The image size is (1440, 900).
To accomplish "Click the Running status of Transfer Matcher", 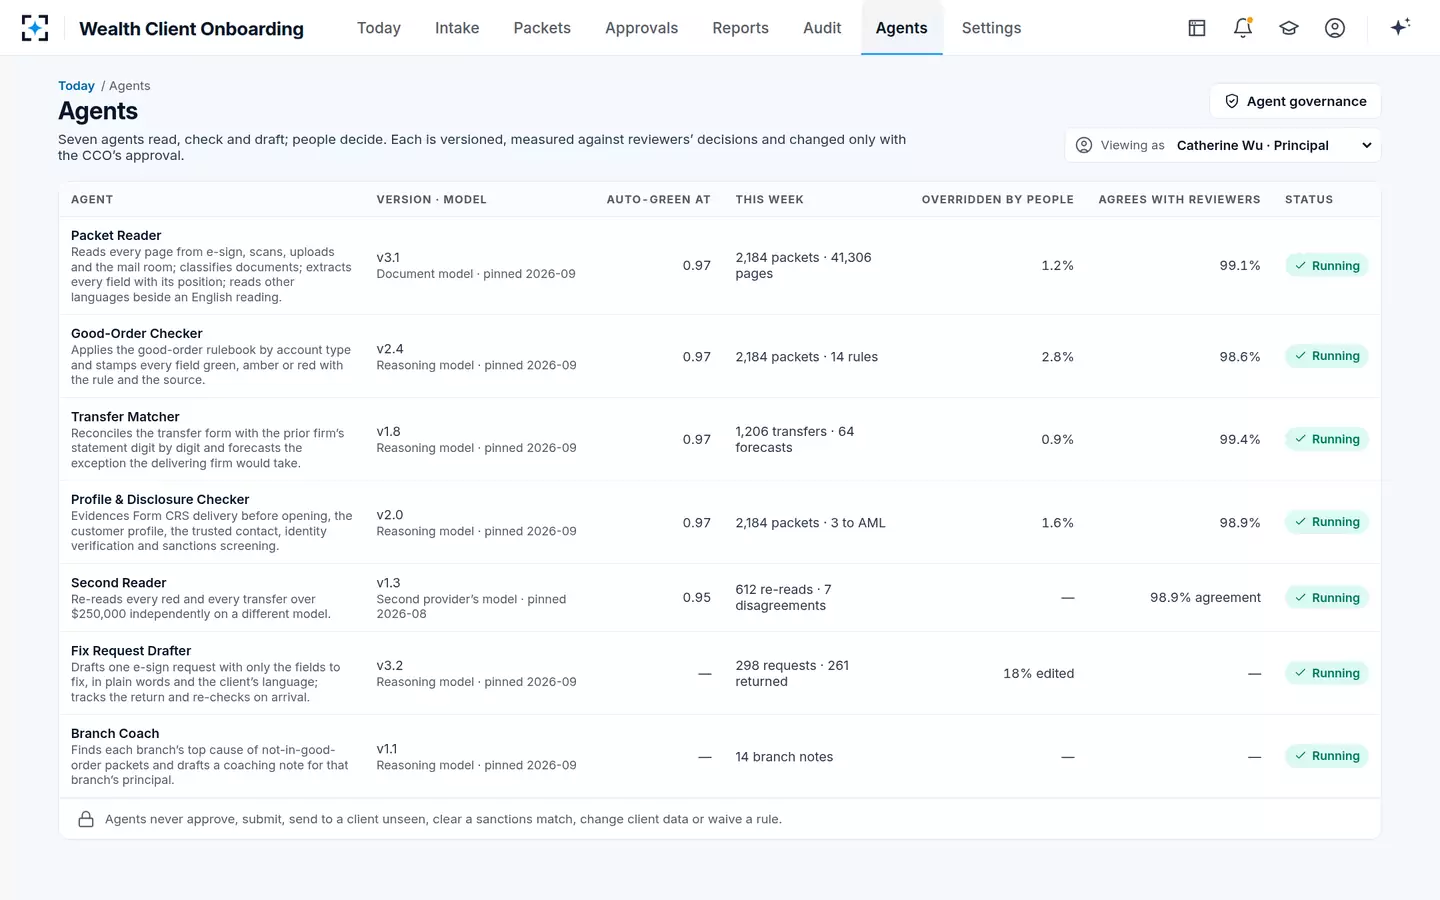I will pyautogui.click(x=1327, y=439).
